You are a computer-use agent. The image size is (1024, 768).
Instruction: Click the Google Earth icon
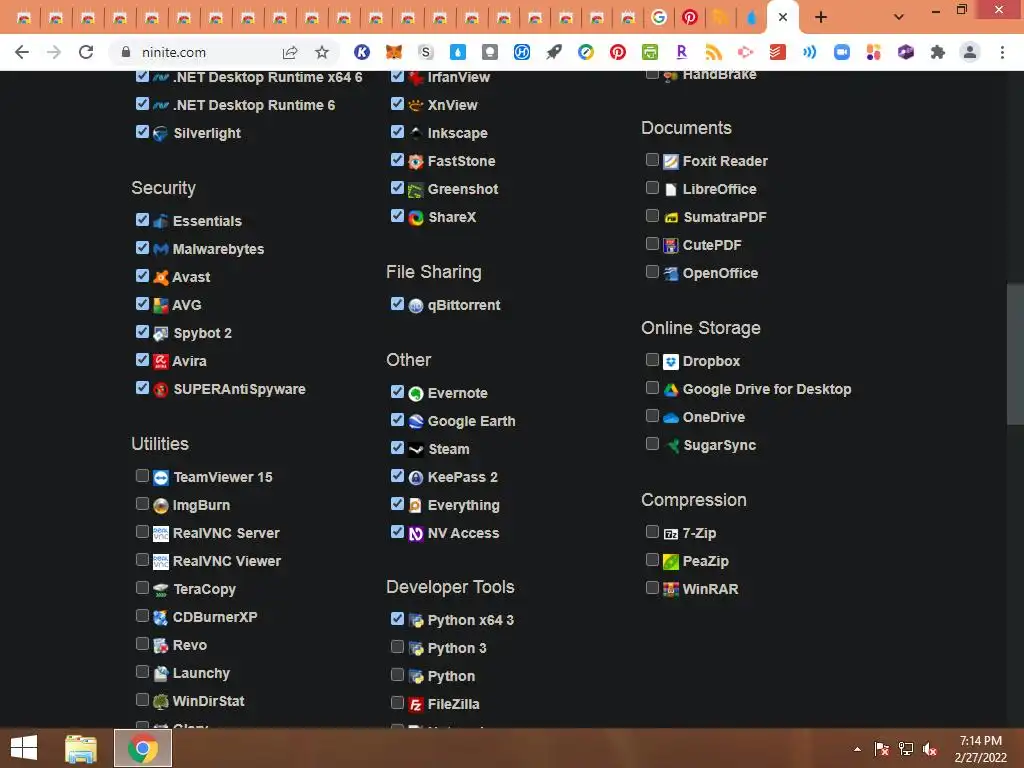click(416, 421)
